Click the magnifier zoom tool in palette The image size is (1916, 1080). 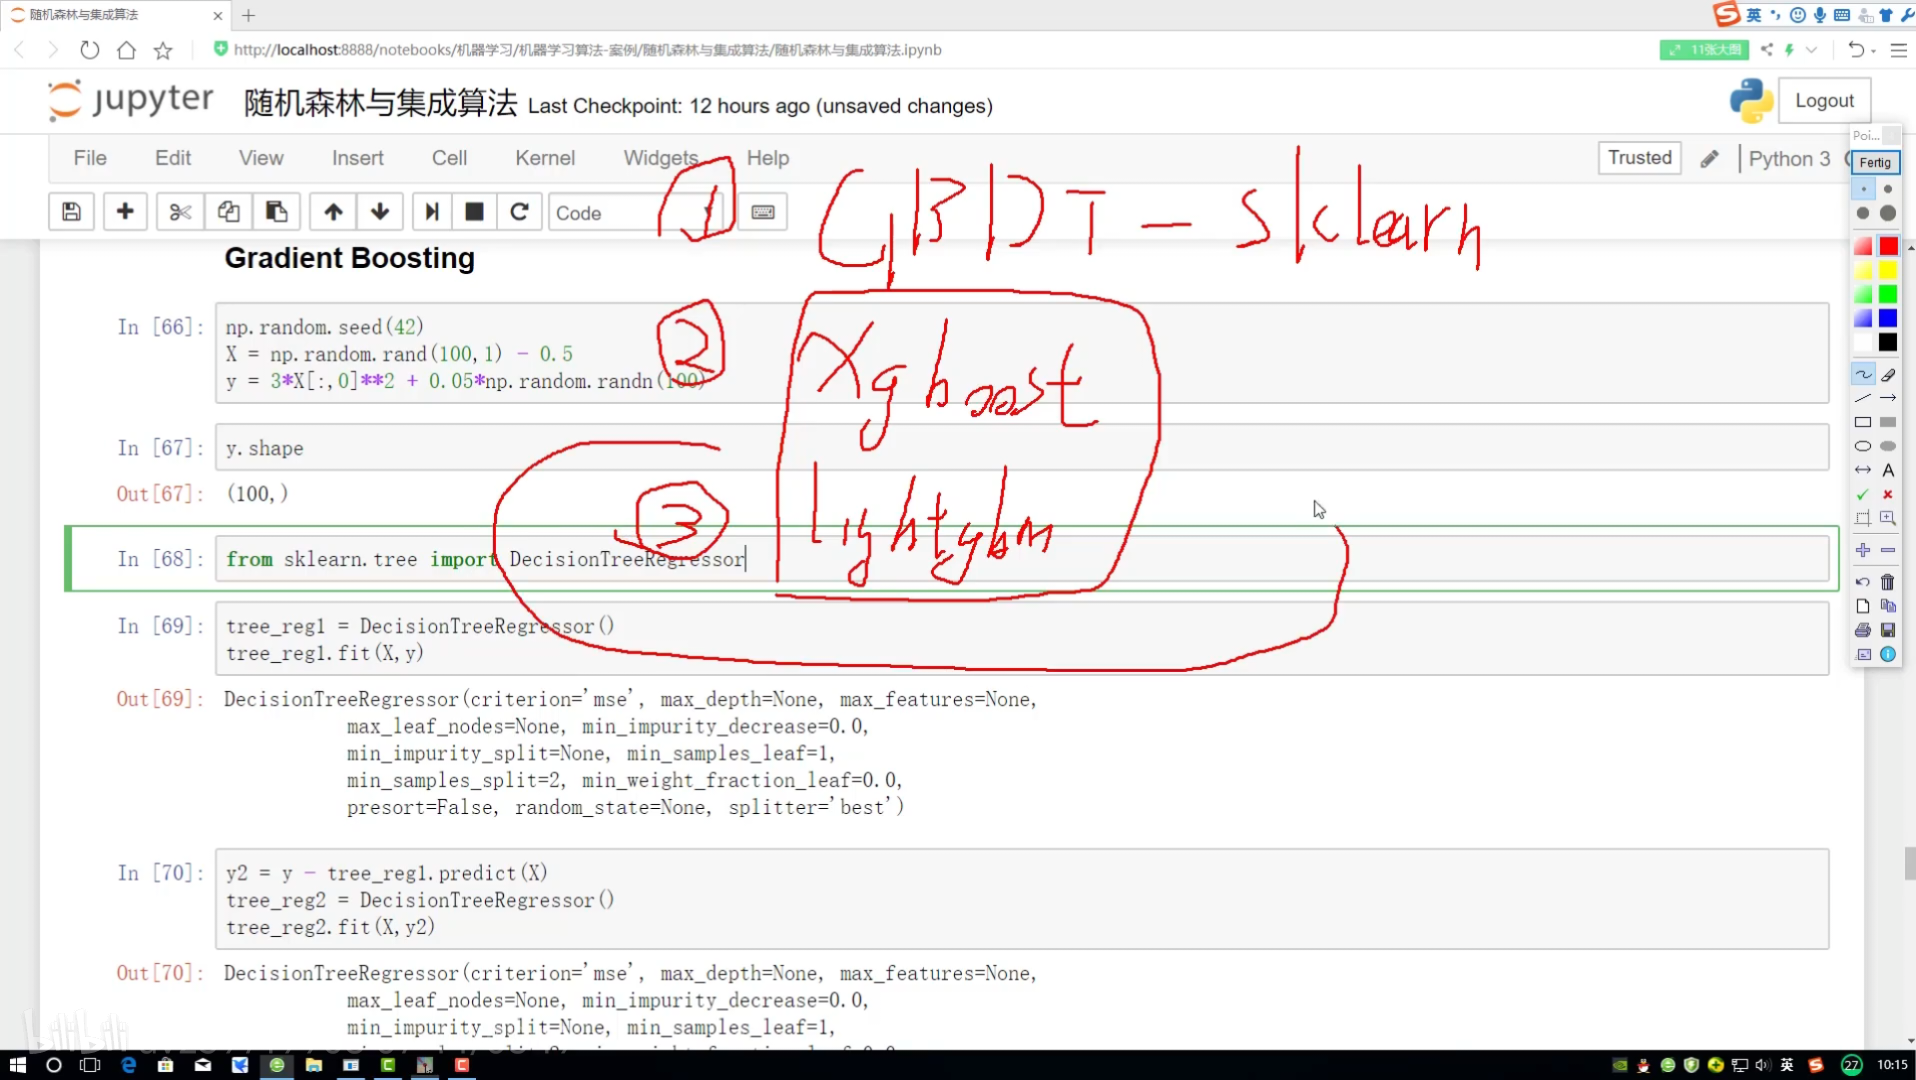pos(1888,519)
